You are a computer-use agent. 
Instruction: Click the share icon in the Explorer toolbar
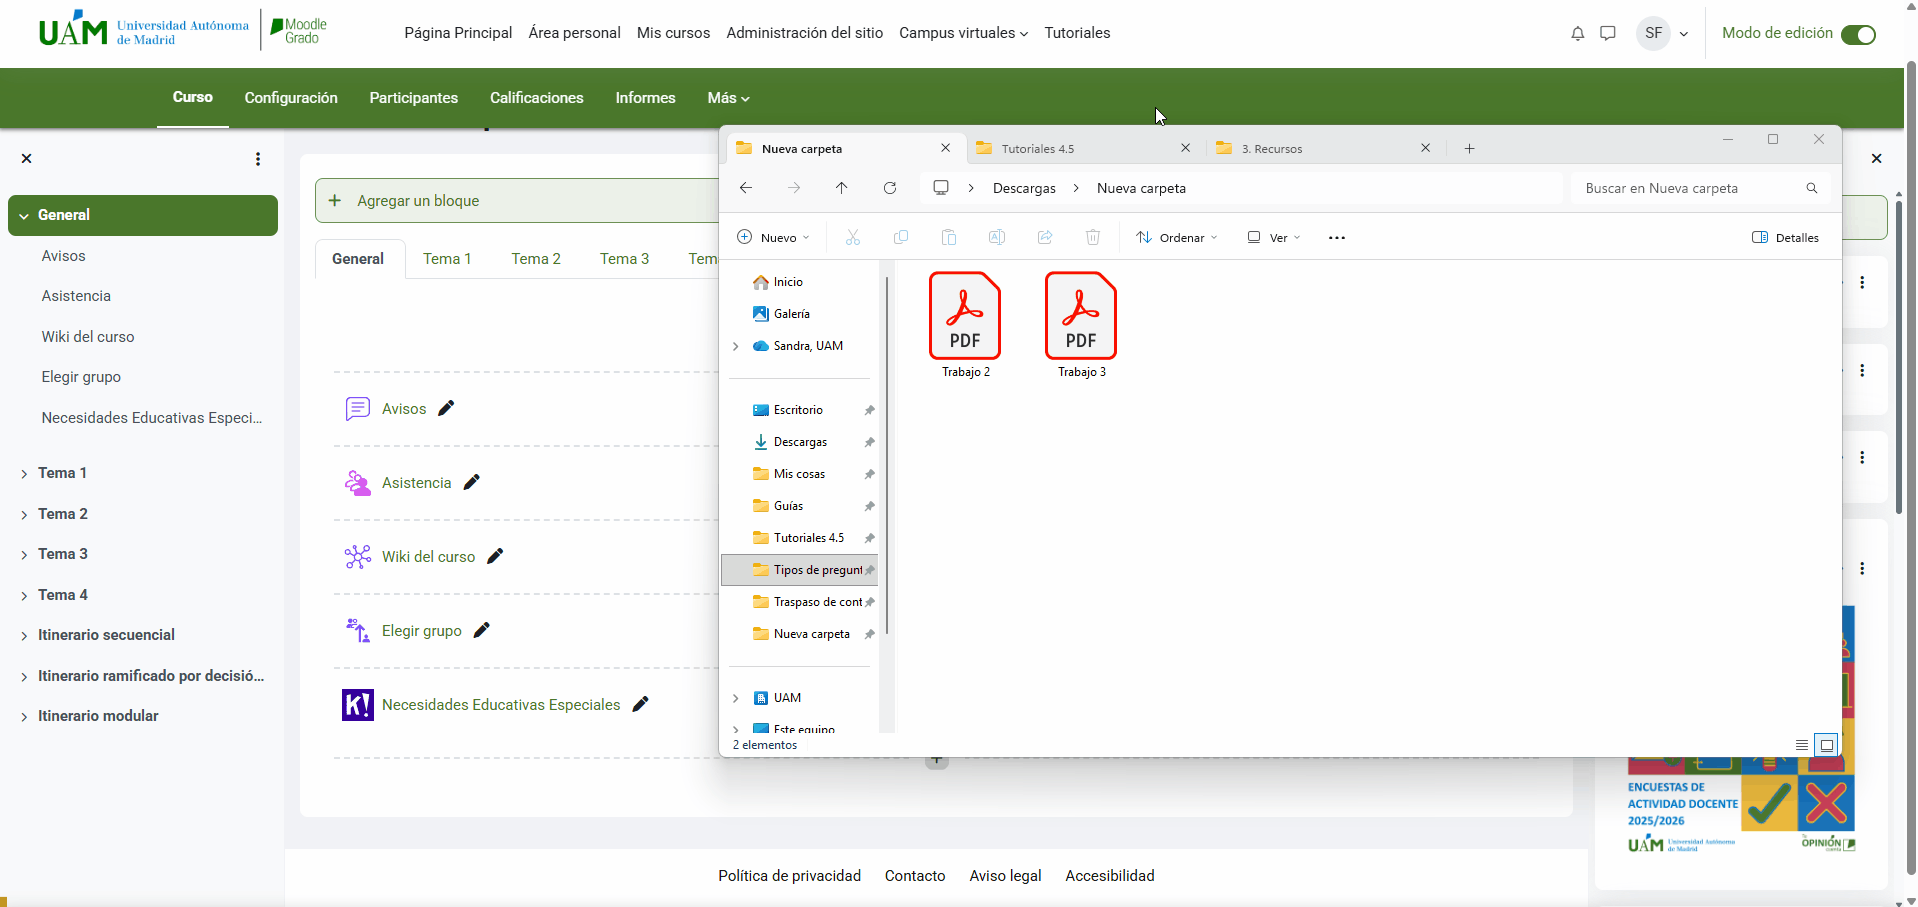pyautogui.click(x=1045, y=237)
